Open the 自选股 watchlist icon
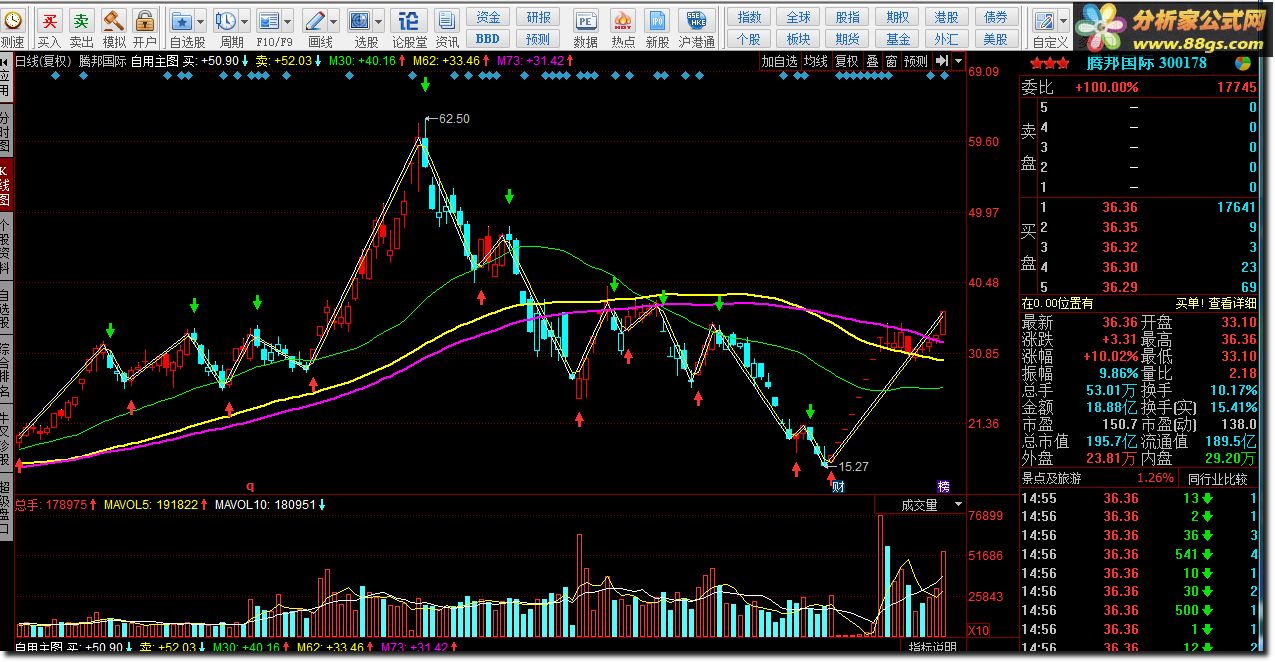Image resolution: width=1275 pixels, height=662 pixels. tap(182, 20)
